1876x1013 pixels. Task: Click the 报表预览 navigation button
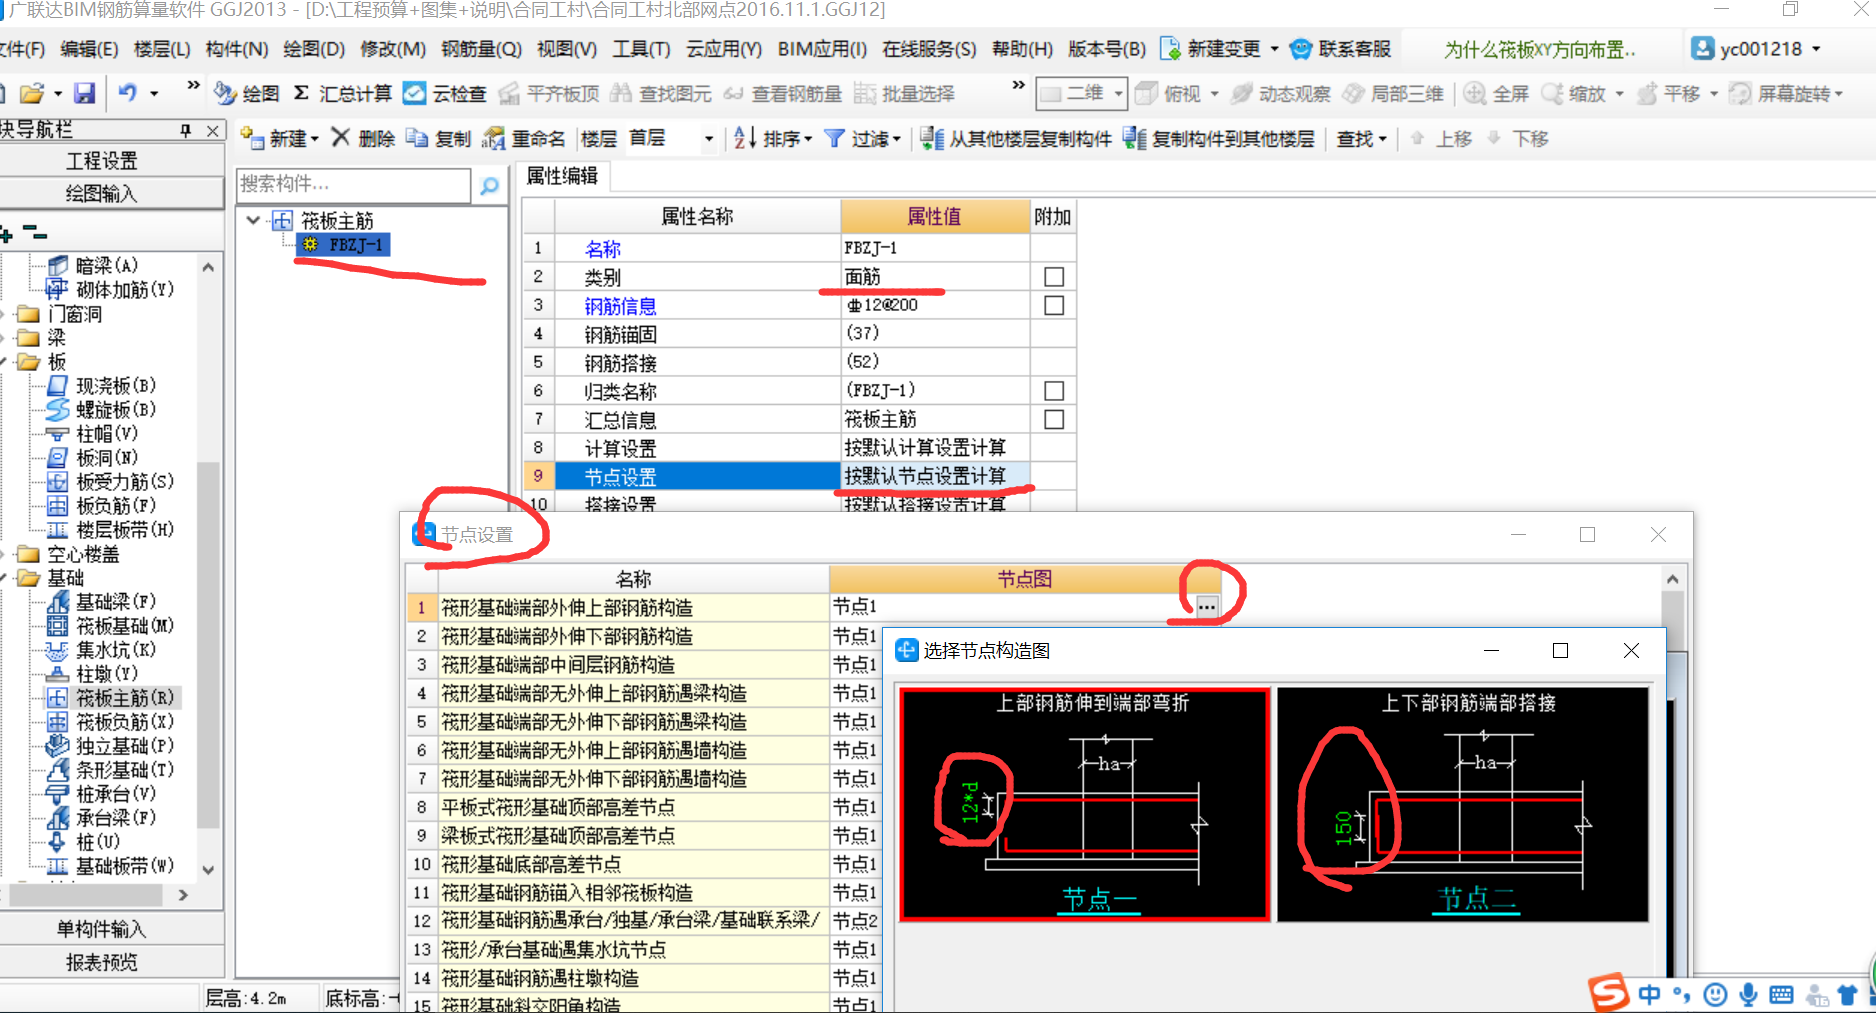(102, 962)
